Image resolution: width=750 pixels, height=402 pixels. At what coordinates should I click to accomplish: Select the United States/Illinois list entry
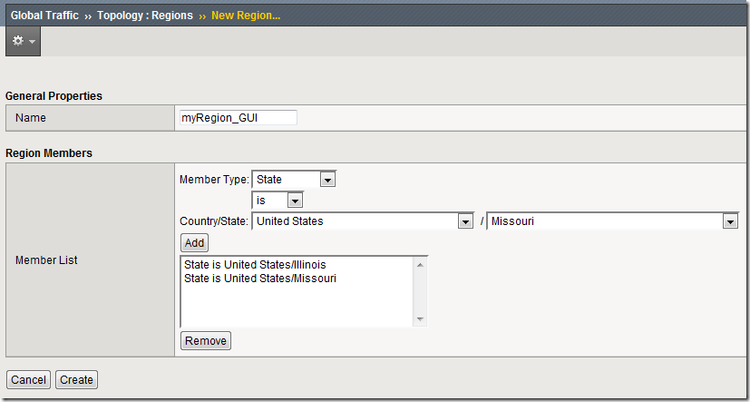pyautogui.click(x=255, y=264)
